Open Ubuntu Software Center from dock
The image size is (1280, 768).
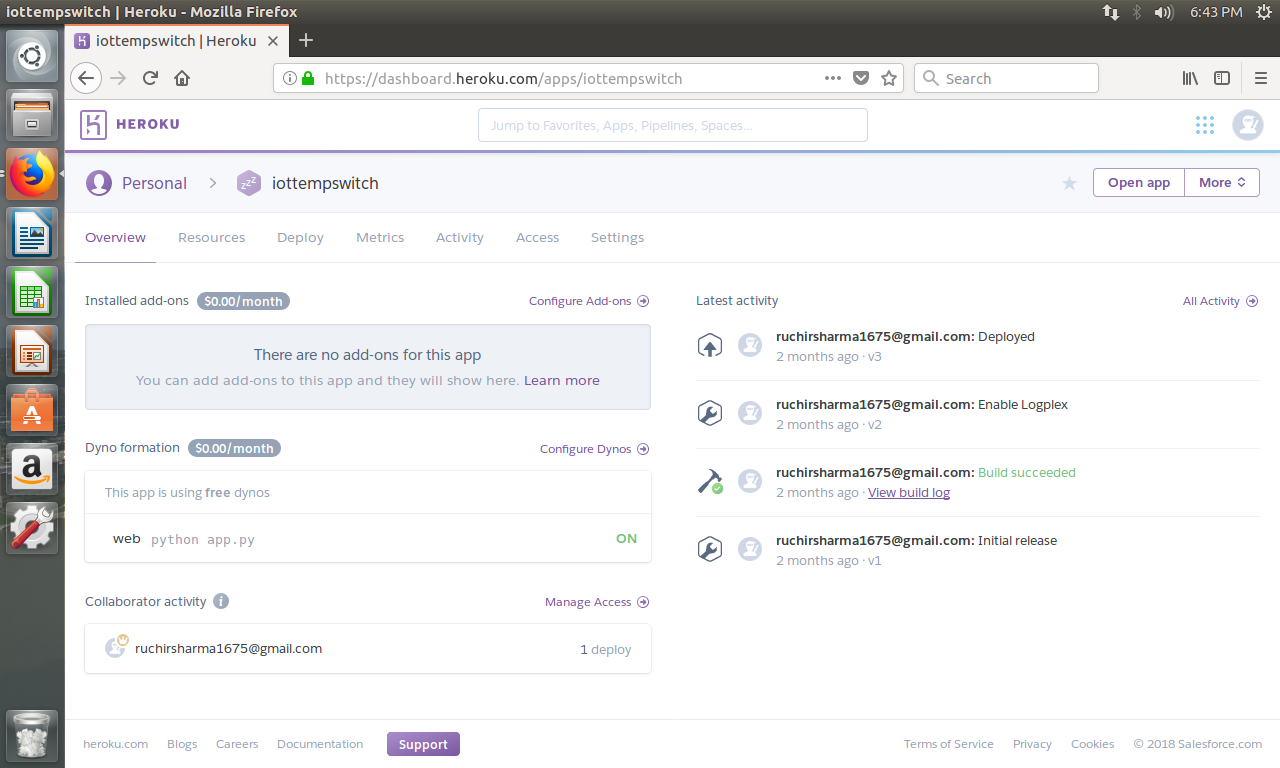tap(33, 410)
